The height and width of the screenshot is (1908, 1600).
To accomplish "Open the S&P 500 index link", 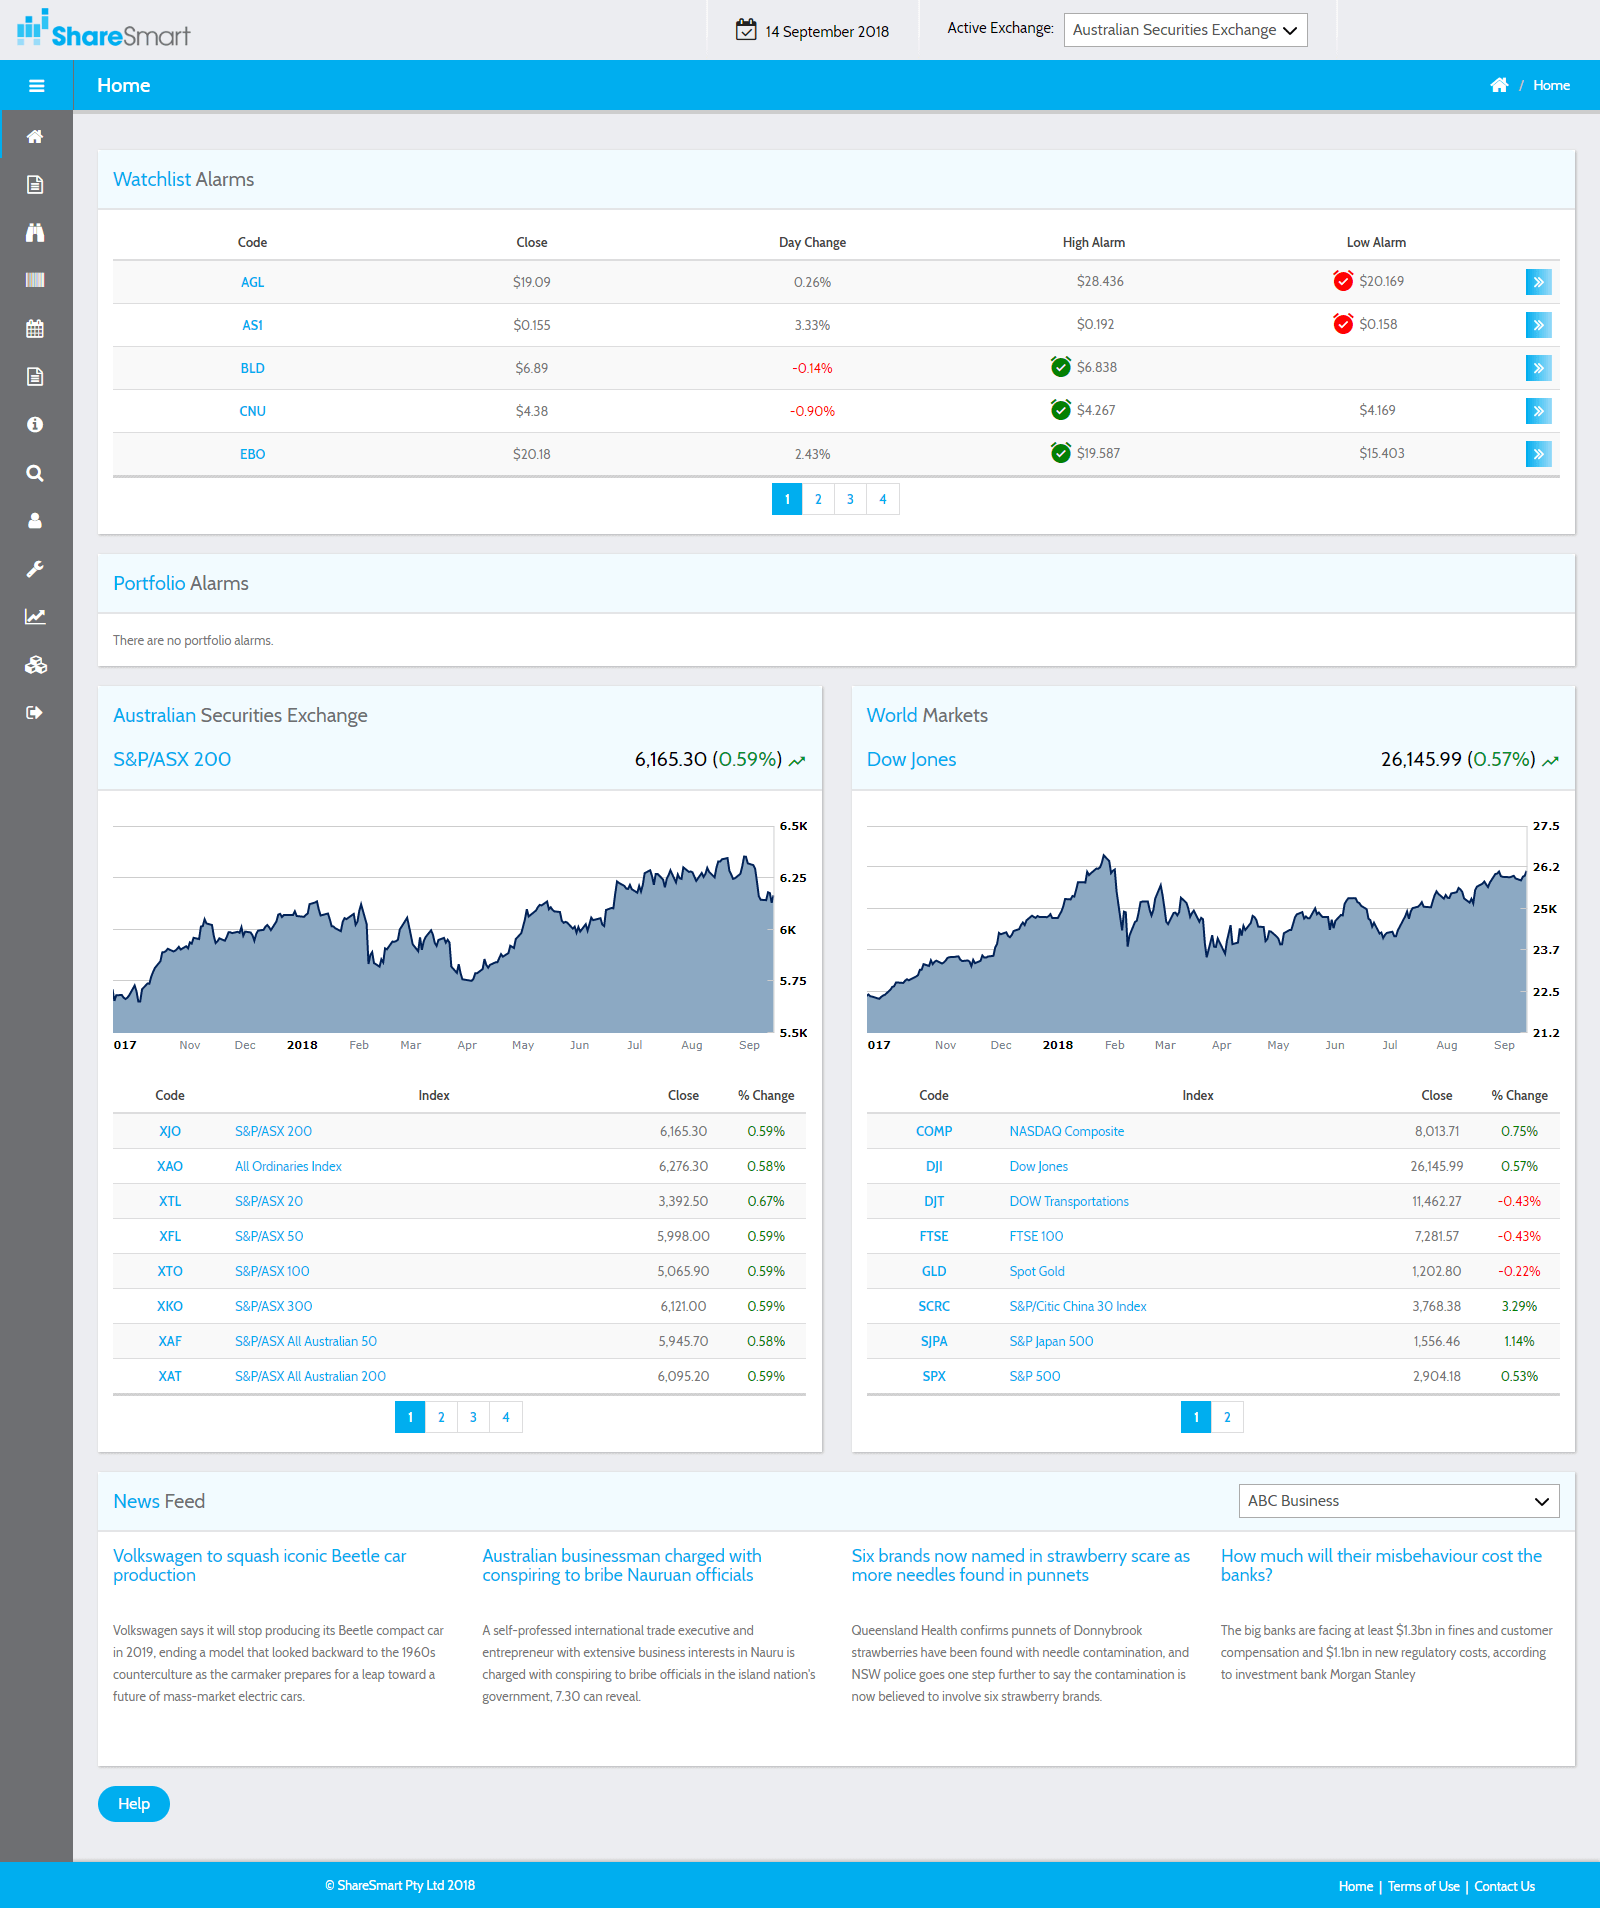I will (1034, 1376).
